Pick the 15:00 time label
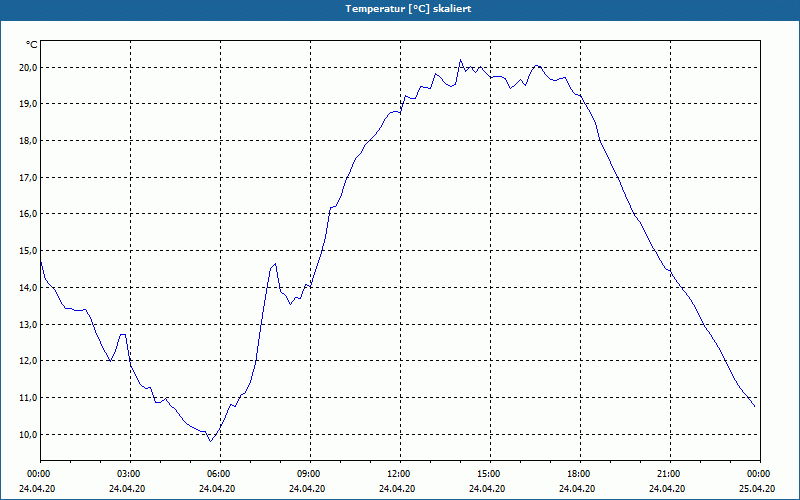Image resolution: width=800 pixels, height=500 pixels. 490,474
